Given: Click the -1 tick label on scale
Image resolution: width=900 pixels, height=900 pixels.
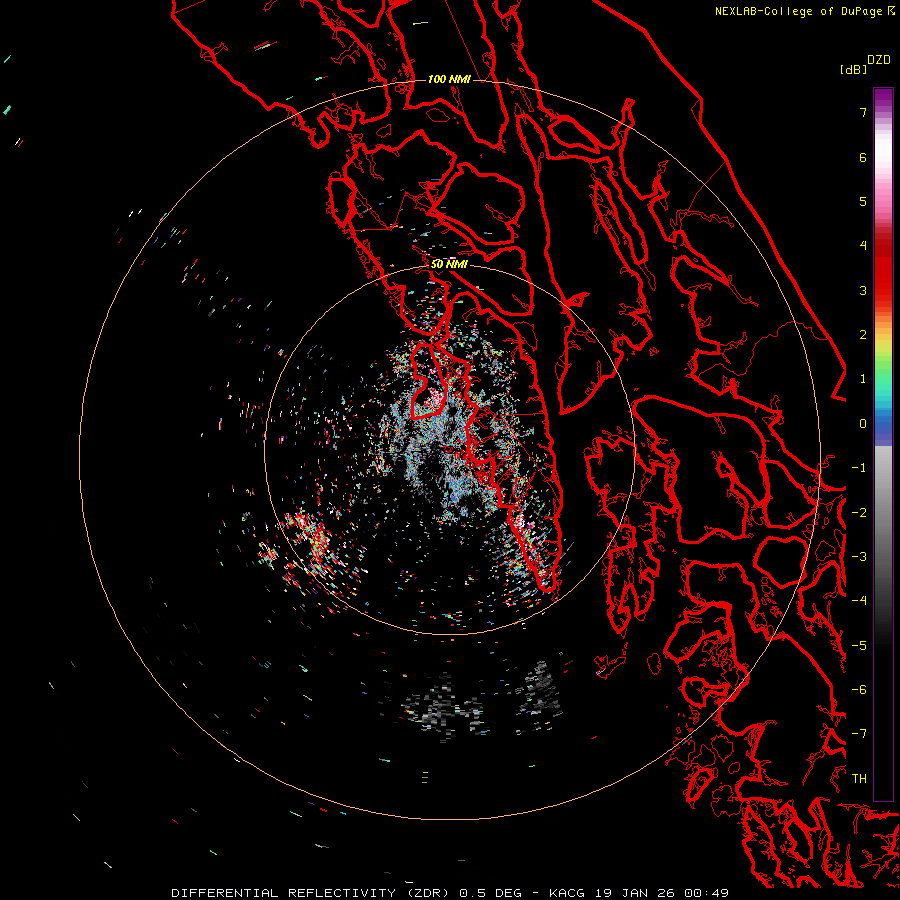Looking at the screenshot, I should pyautogui.click(x=859, y=468).
